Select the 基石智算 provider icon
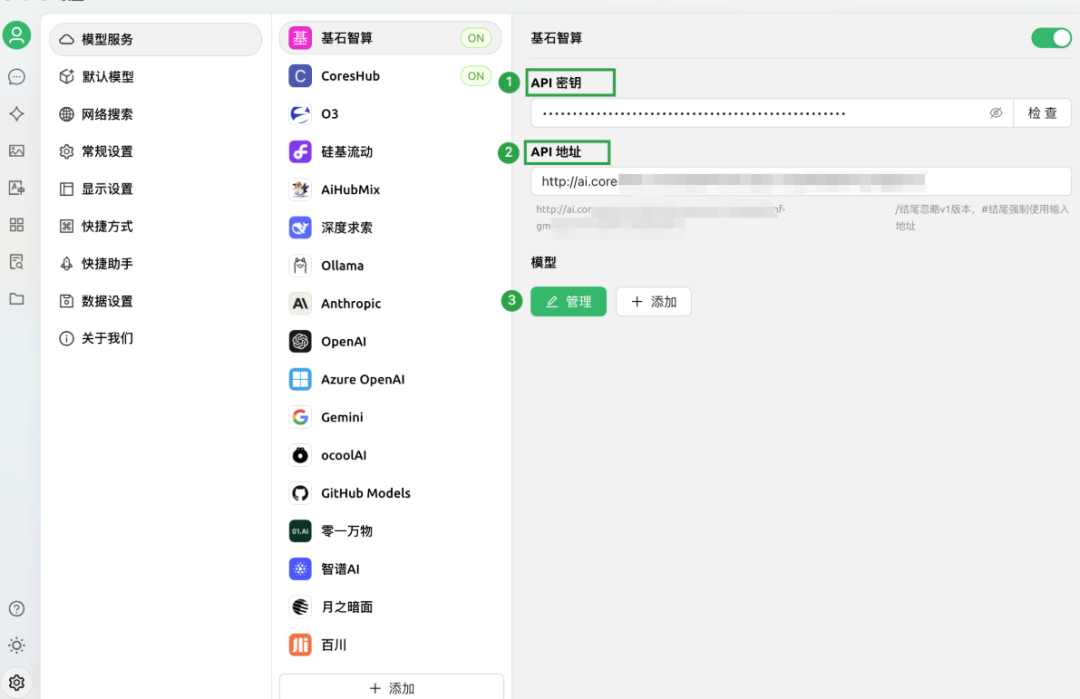Image resolution: width=1080 pixels, height=699 pixels. click(x=300, y=38)
